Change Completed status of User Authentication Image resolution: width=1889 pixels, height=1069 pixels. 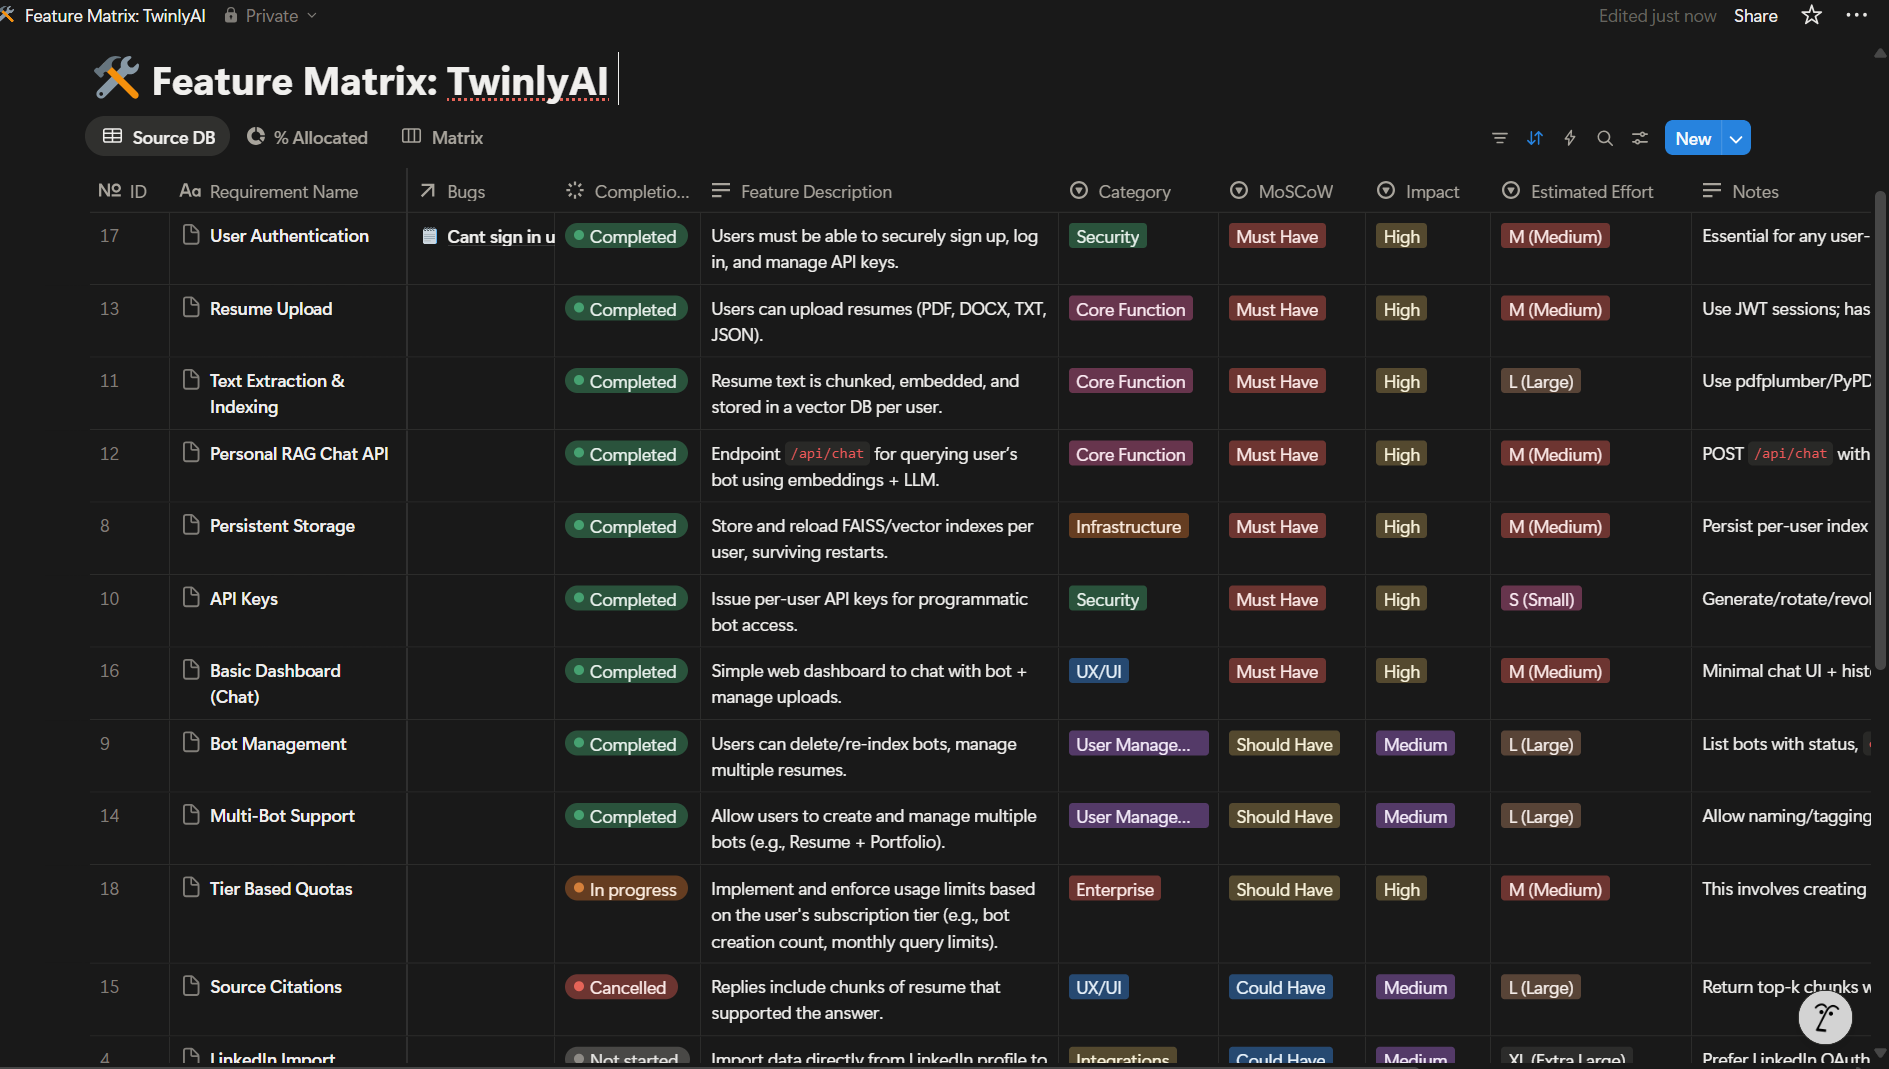(626, 236)
